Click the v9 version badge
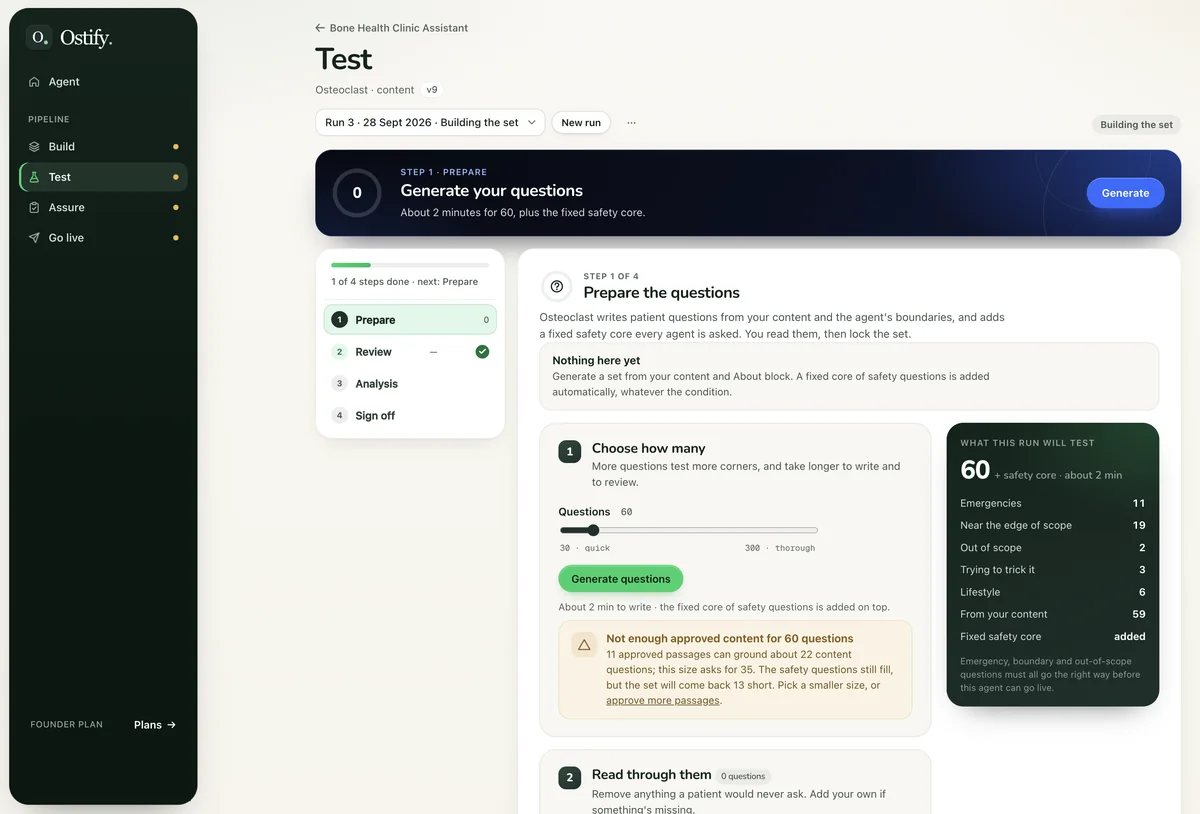 pos(432,90)
